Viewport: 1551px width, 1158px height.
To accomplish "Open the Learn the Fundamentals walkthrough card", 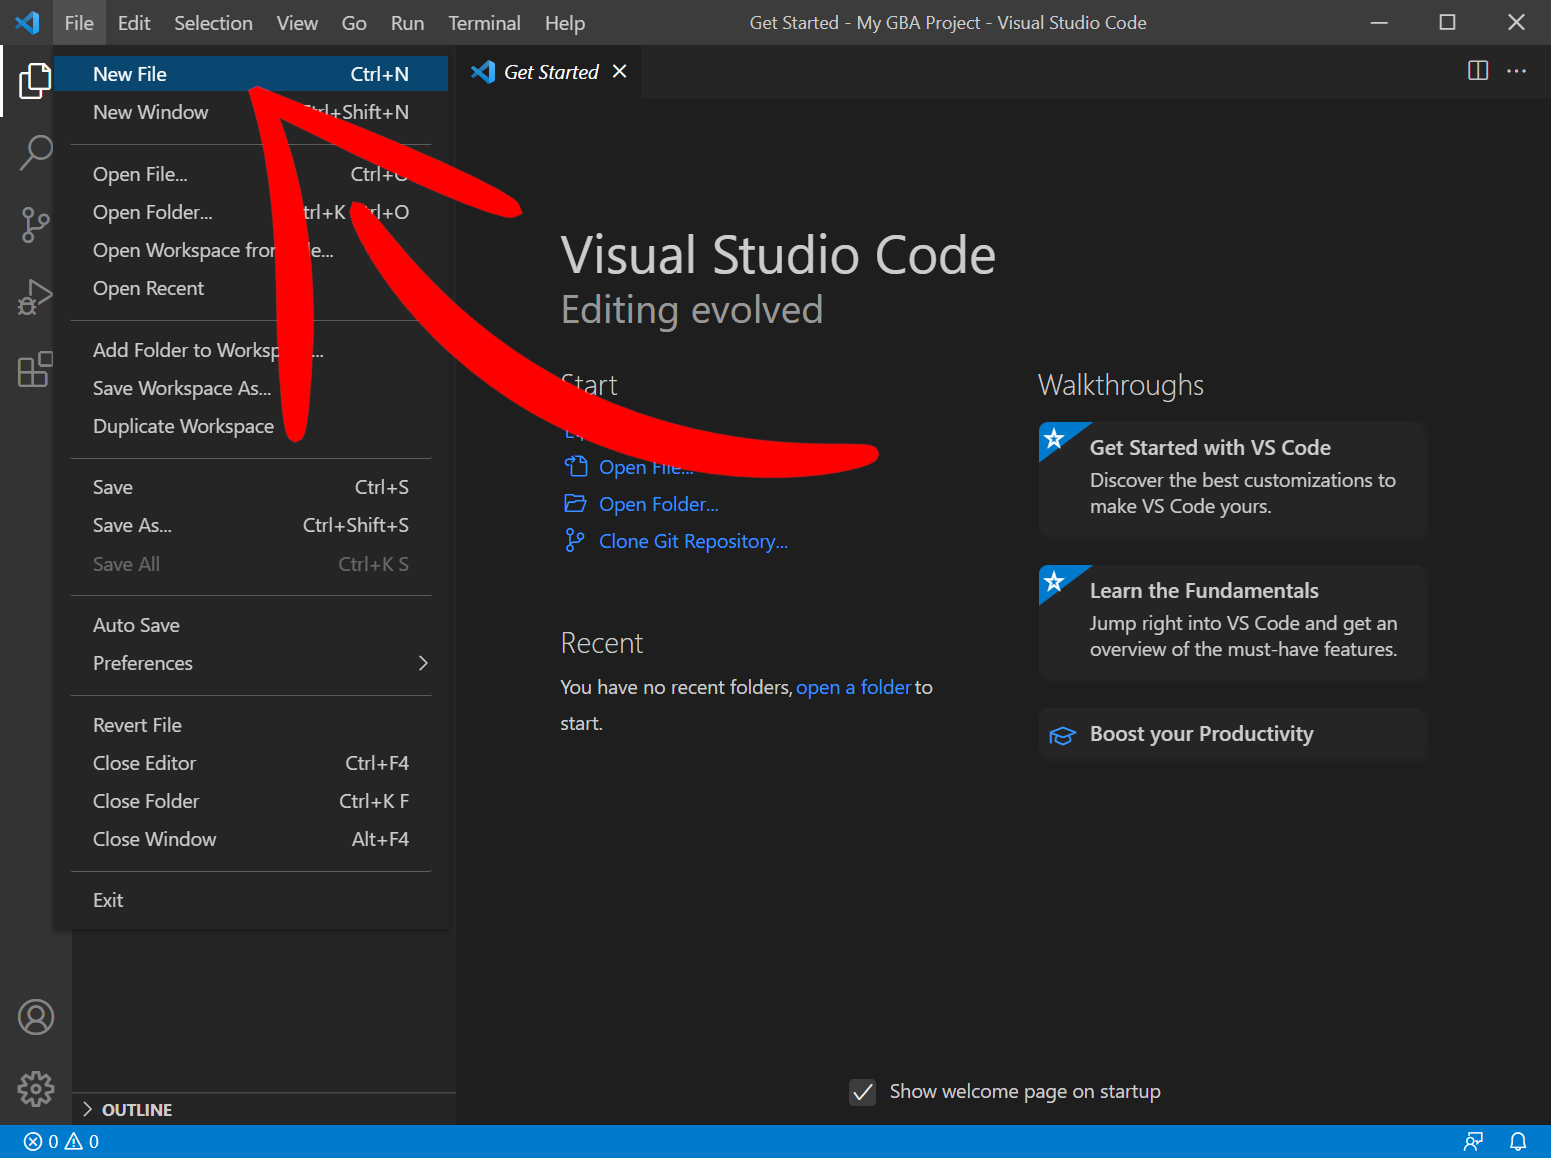I will (x=1231, y=620).
